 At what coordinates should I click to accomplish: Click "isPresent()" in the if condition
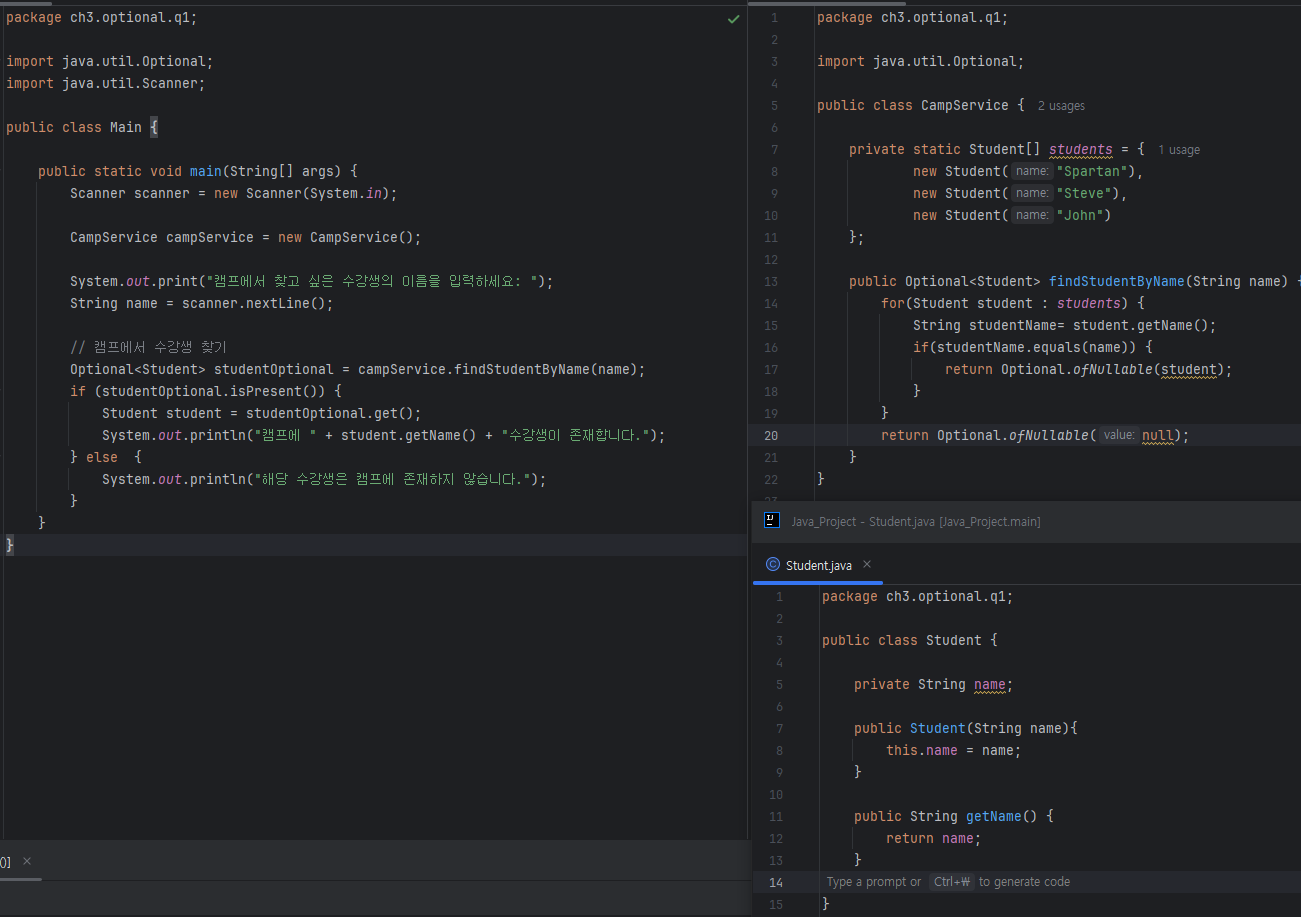(290, 391)
